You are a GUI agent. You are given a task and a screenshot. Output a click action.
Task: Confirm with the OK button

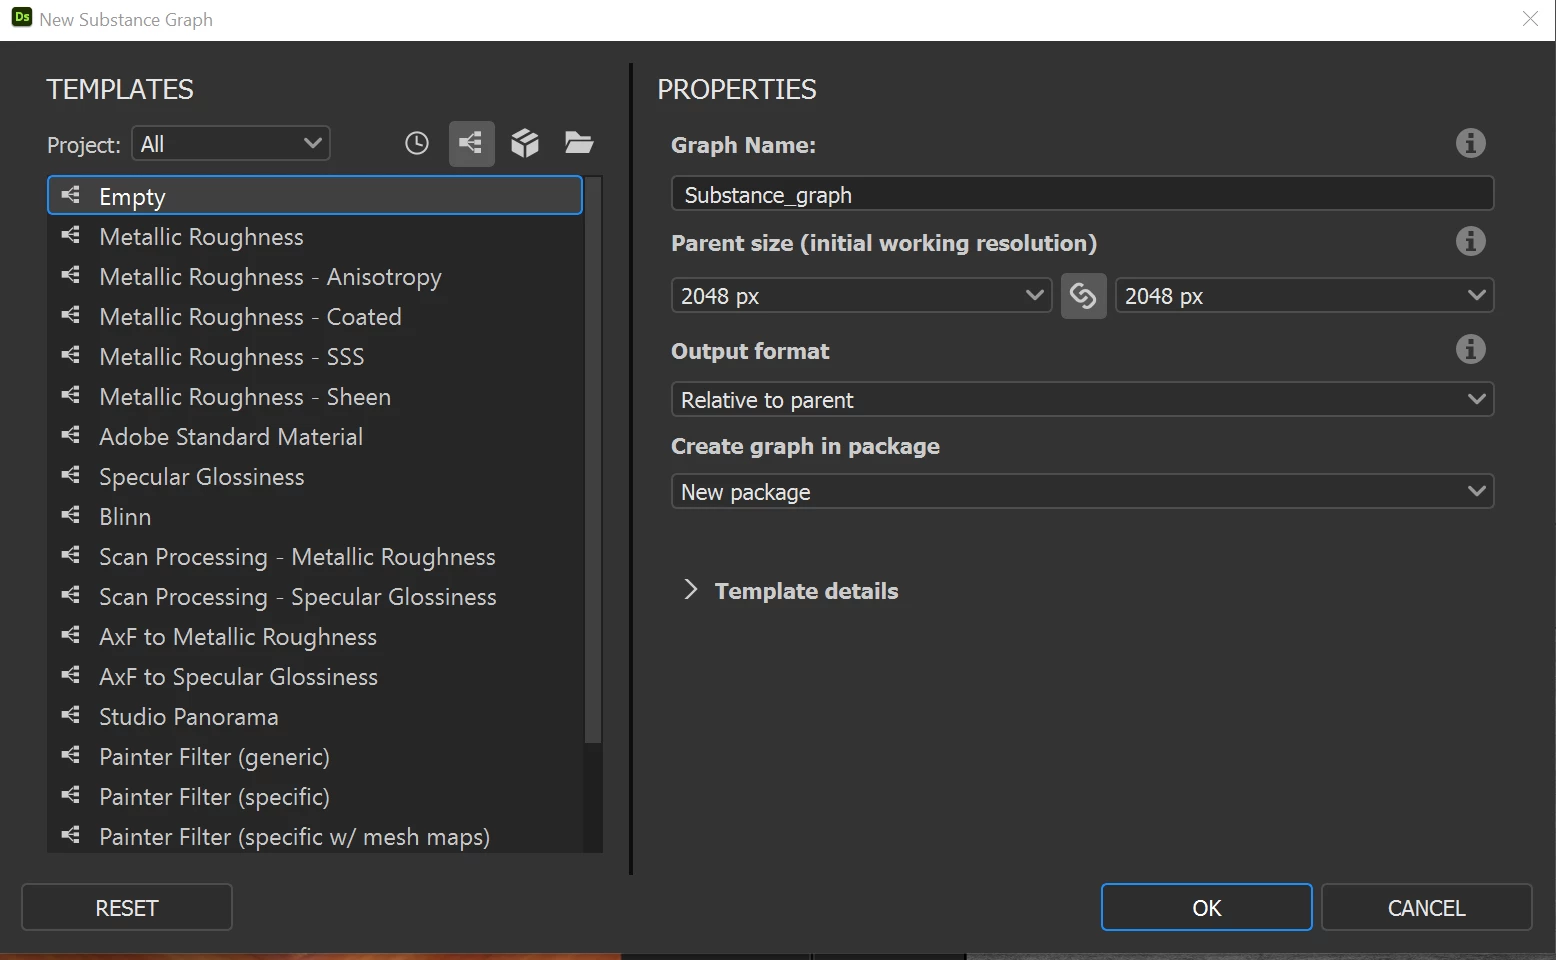pyautogui.click(x=1207, y=907)
